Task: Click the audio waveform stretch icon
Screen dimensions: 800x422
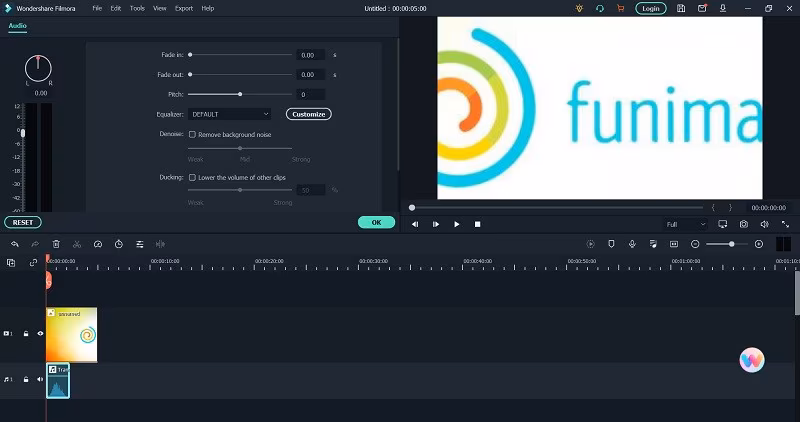Action: (x=160, y=244)
